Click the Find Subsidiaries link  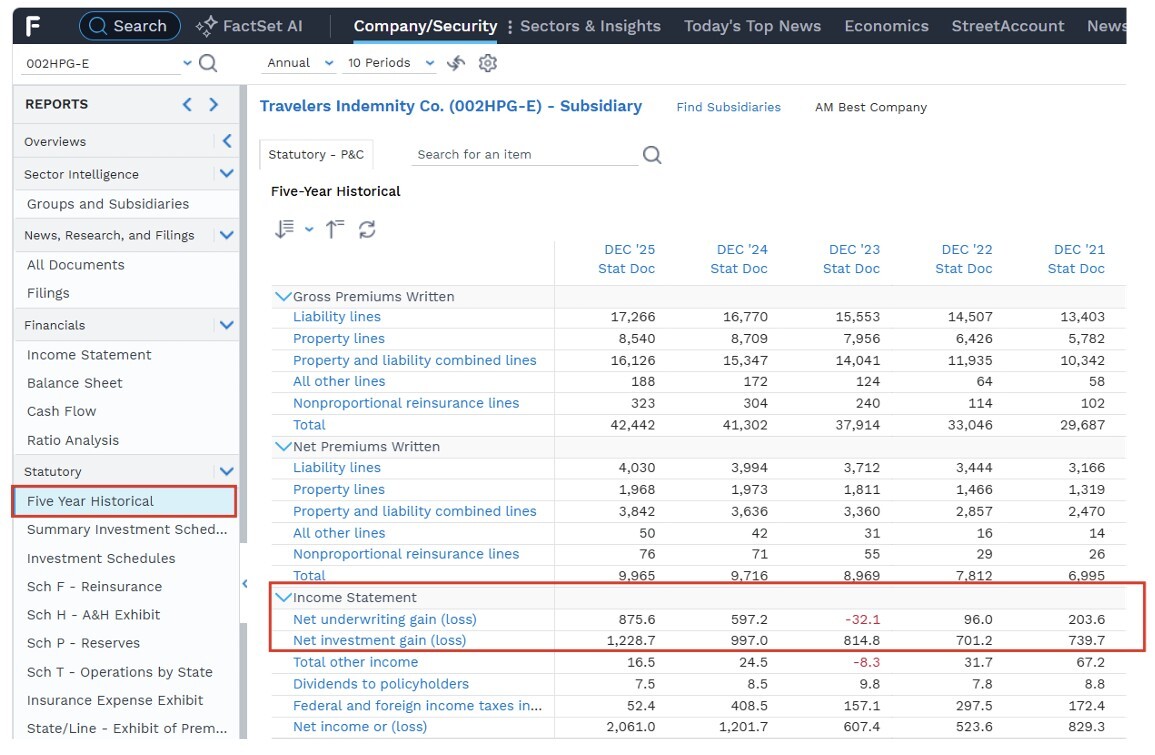click(x=729, y=108)
